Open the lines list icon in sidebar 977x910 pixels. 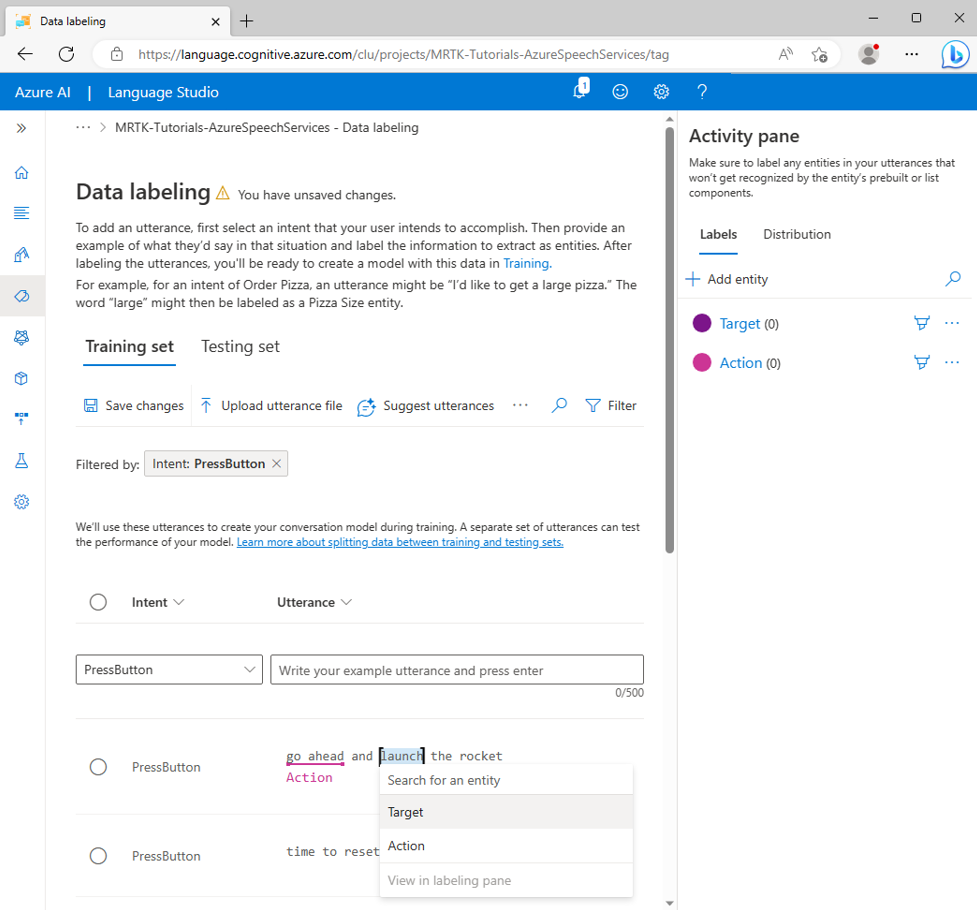click(22, 213)
